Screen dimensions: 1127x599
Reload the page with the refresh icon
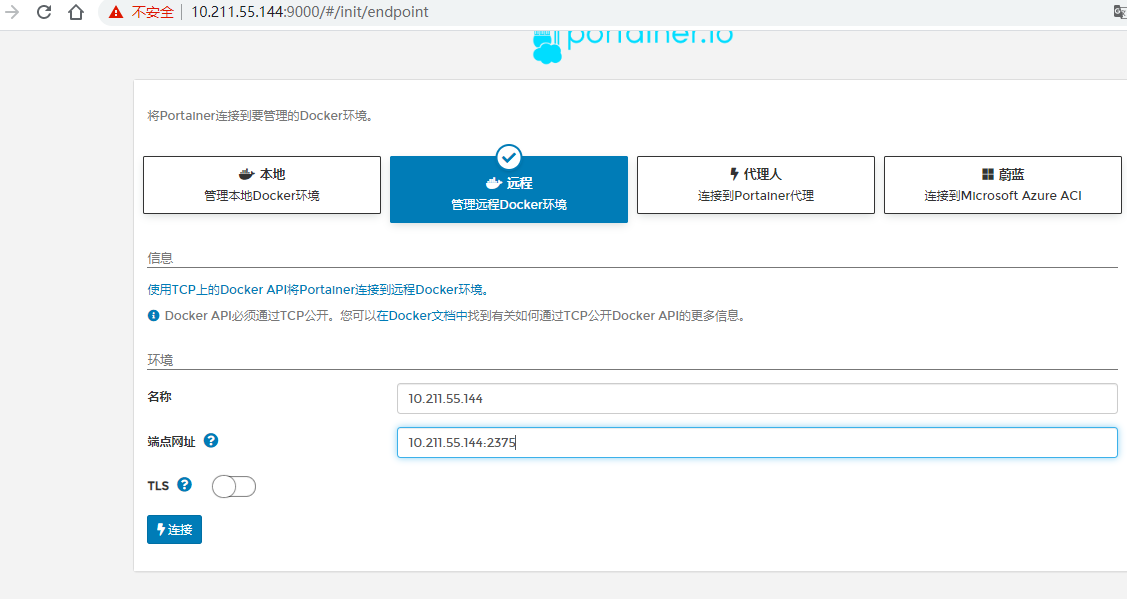point(44,13)
